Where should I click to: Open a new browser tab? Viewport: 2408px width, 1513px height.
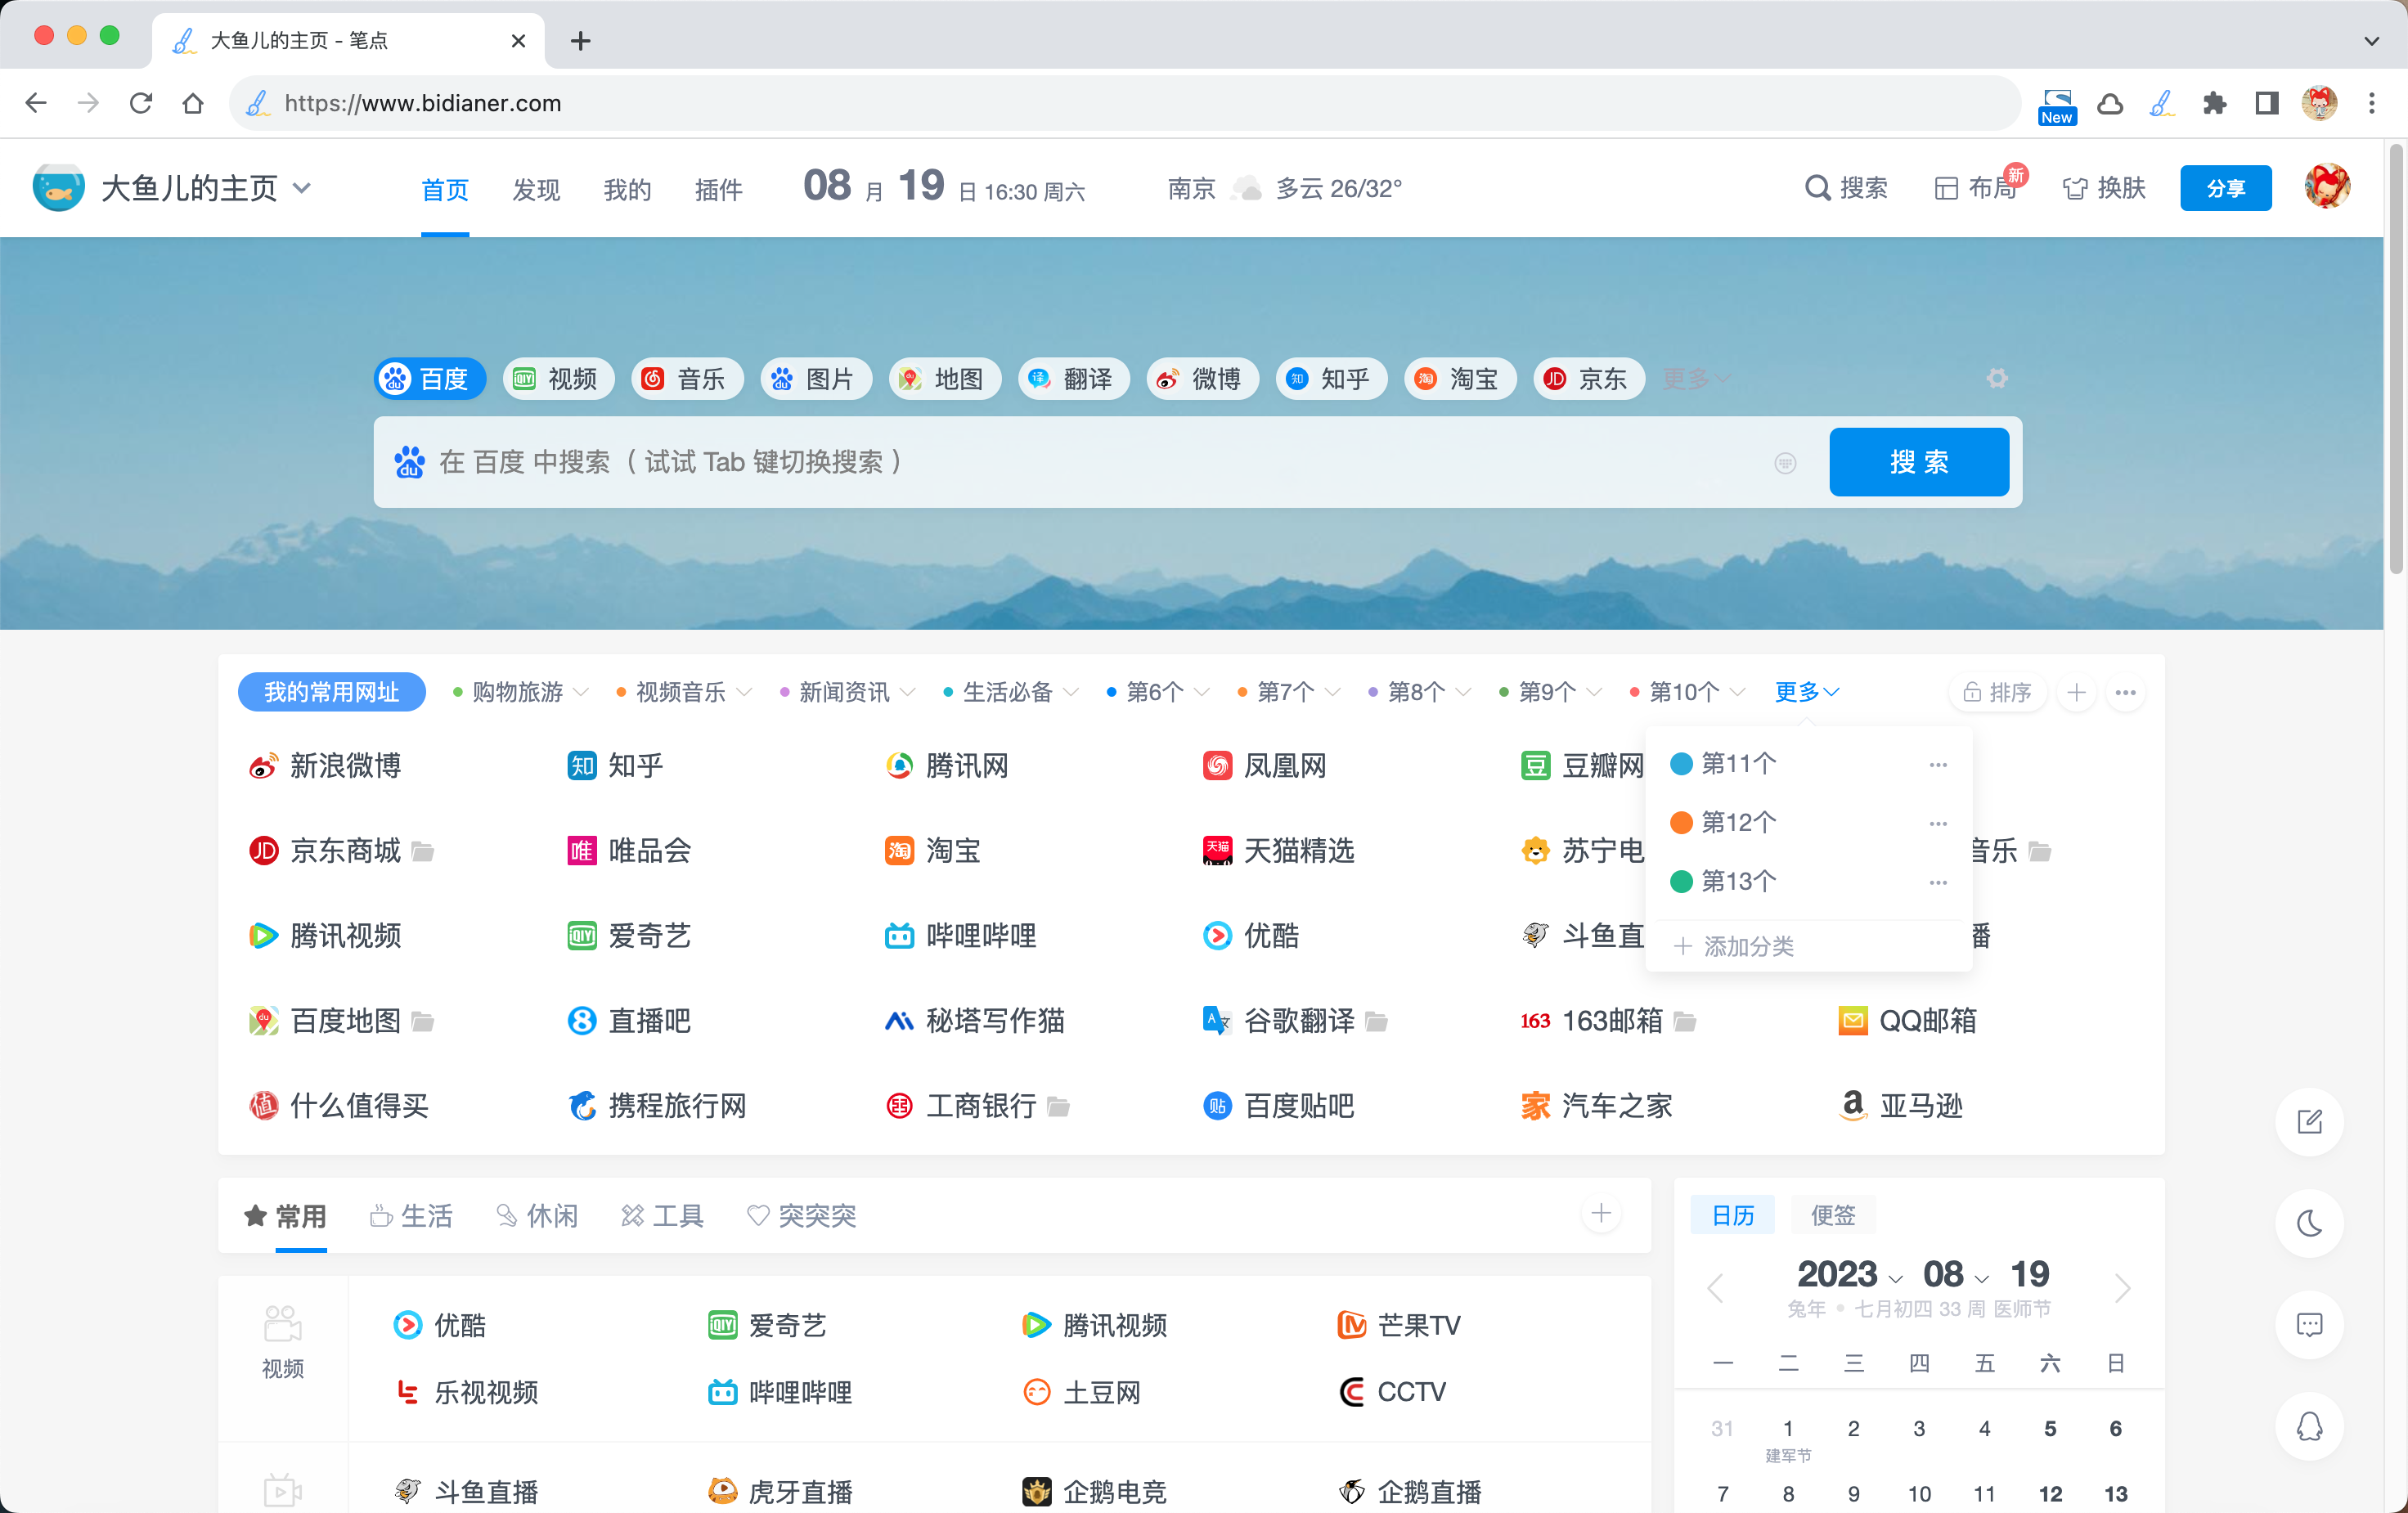click(581, 41)
